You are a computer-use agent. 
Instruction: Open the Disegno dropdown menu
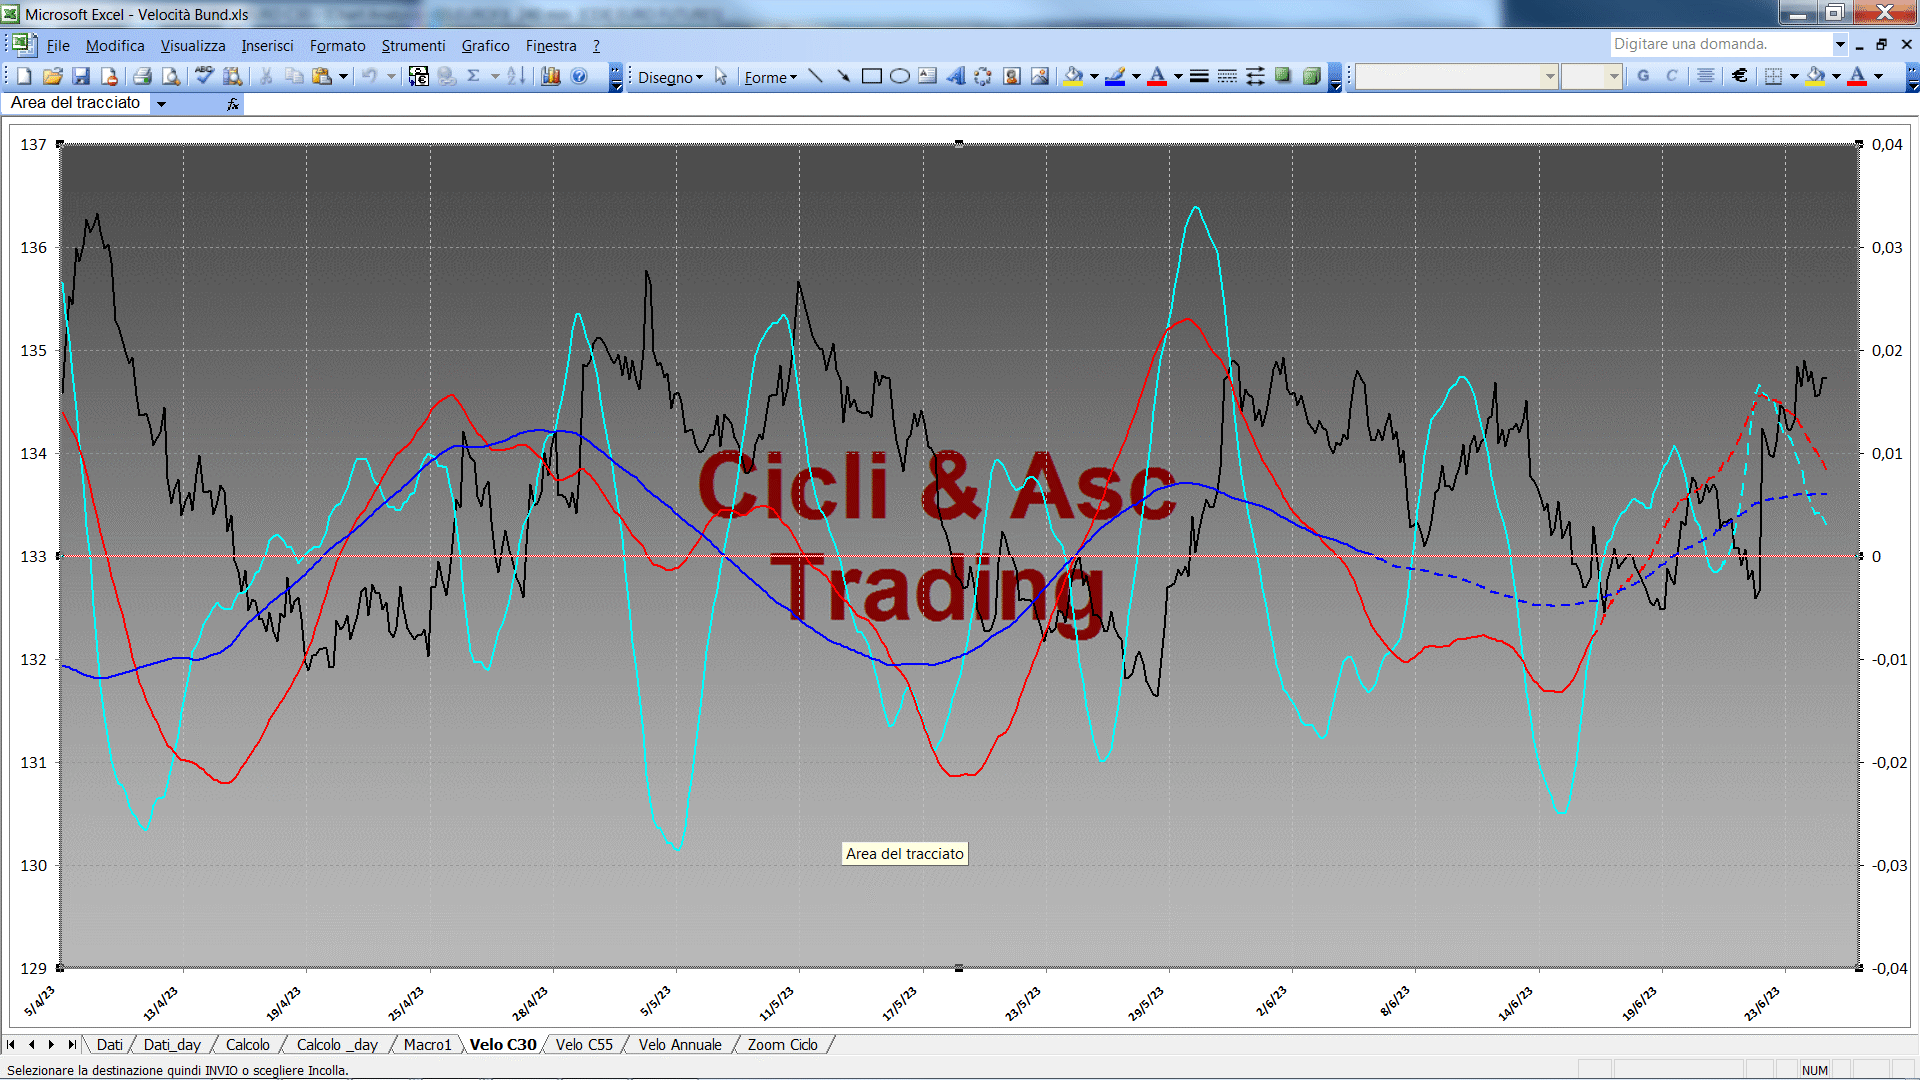(670, 77)
